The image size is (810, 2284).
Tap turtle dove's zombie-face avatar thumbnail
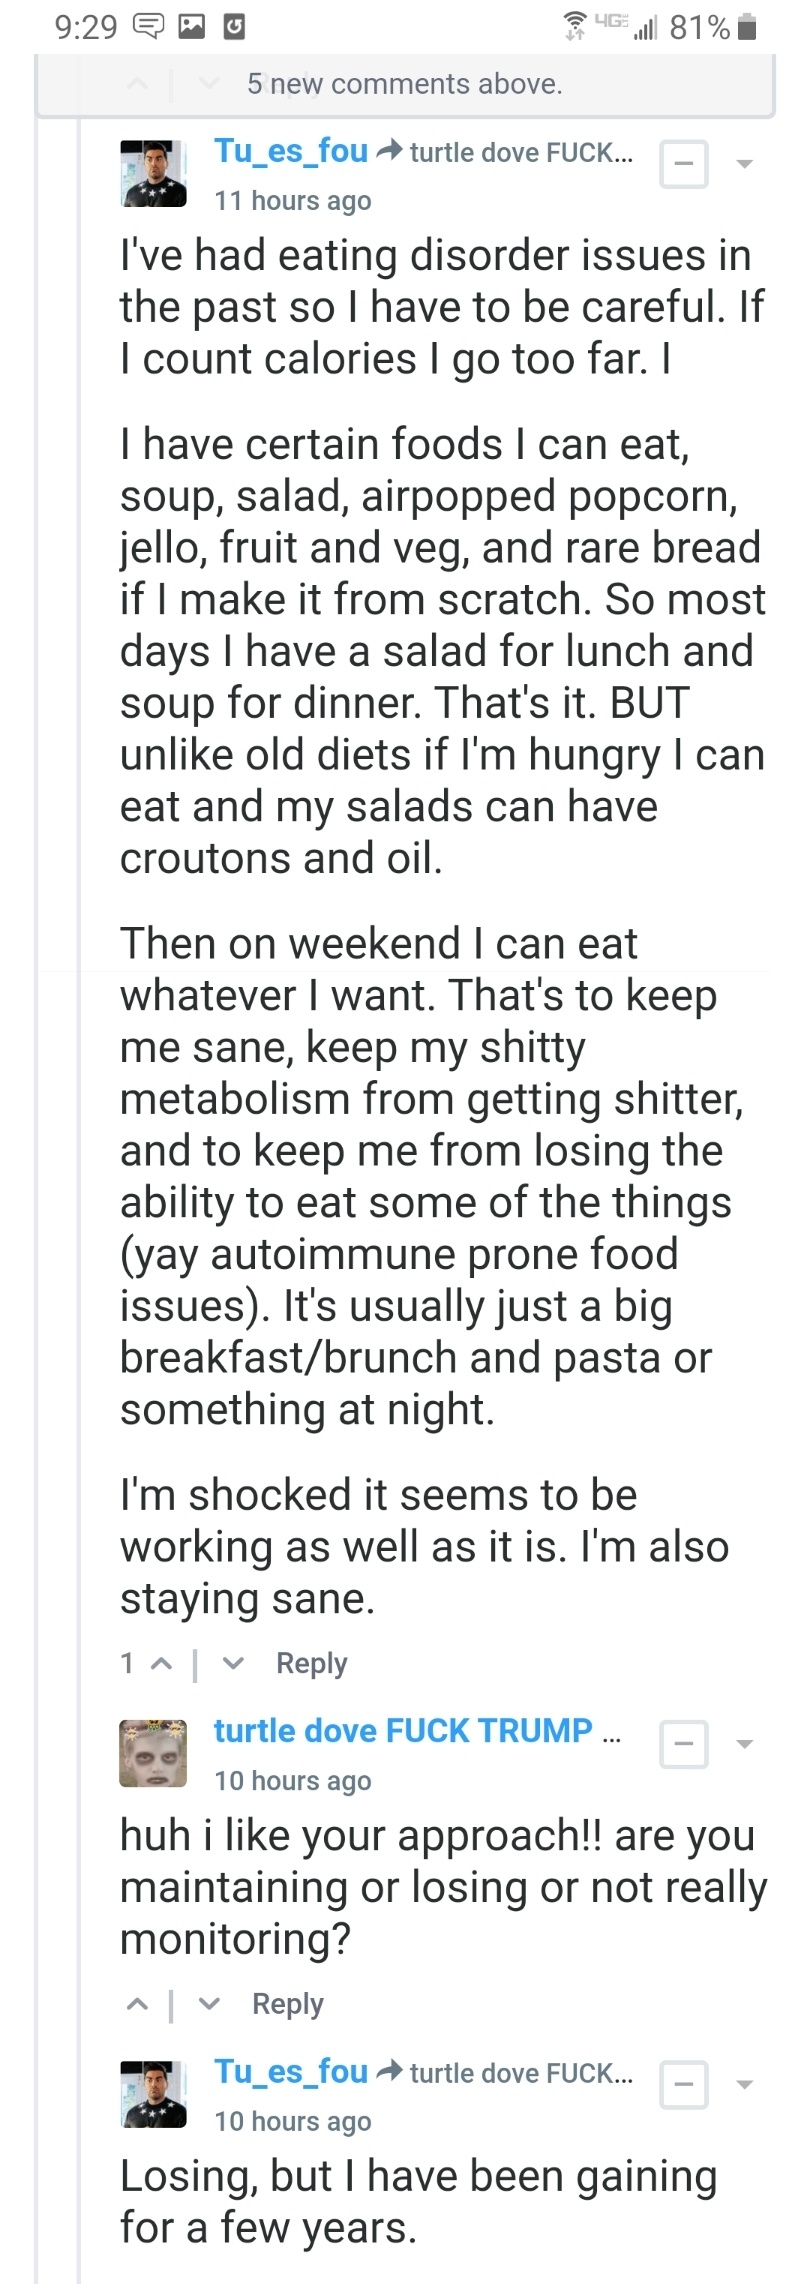(x=153, y=1753)
